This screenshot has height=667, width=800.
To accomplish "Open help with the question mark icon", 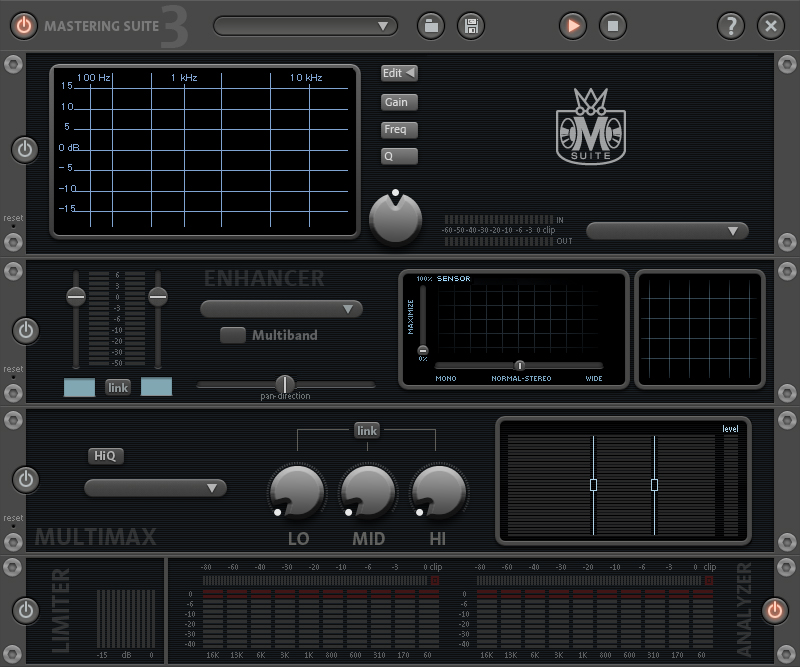I will (x=731, y=26).
